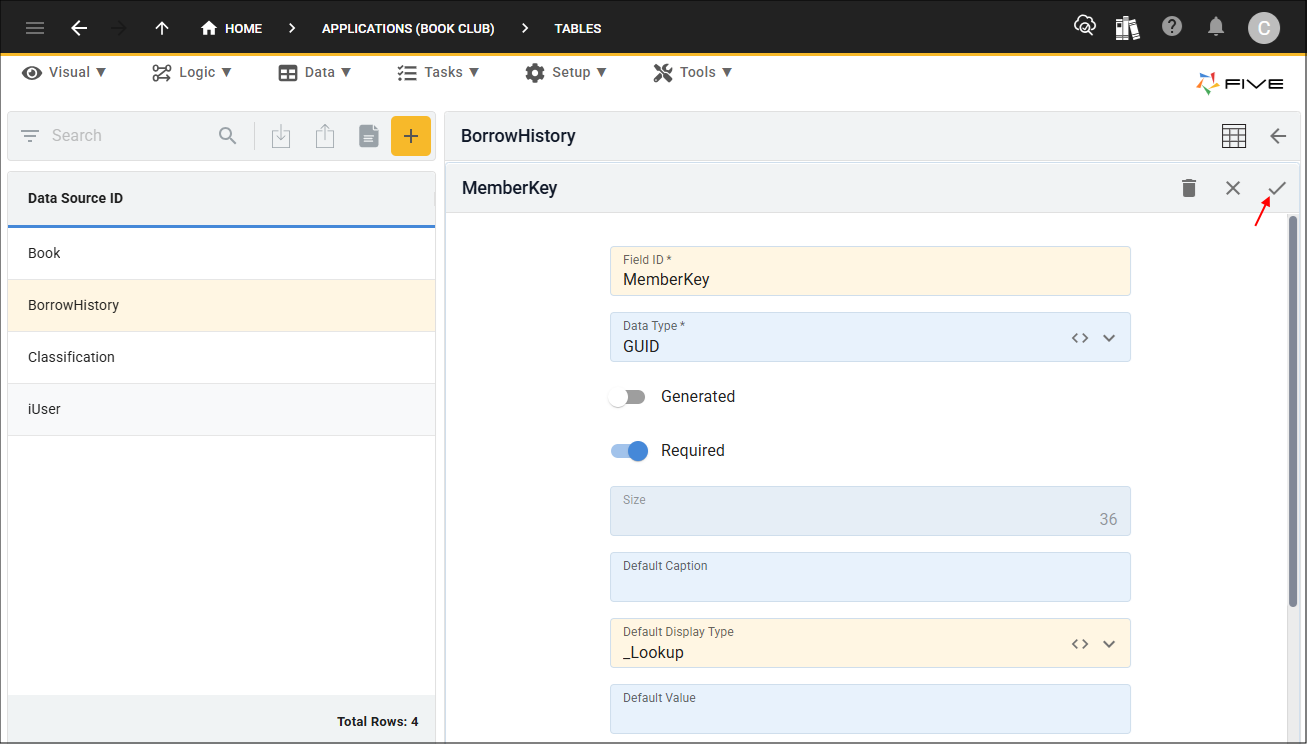Select the Book table row
This screenshot has width=1307, height=744.
pyautogui.click(x=221, y=253)
